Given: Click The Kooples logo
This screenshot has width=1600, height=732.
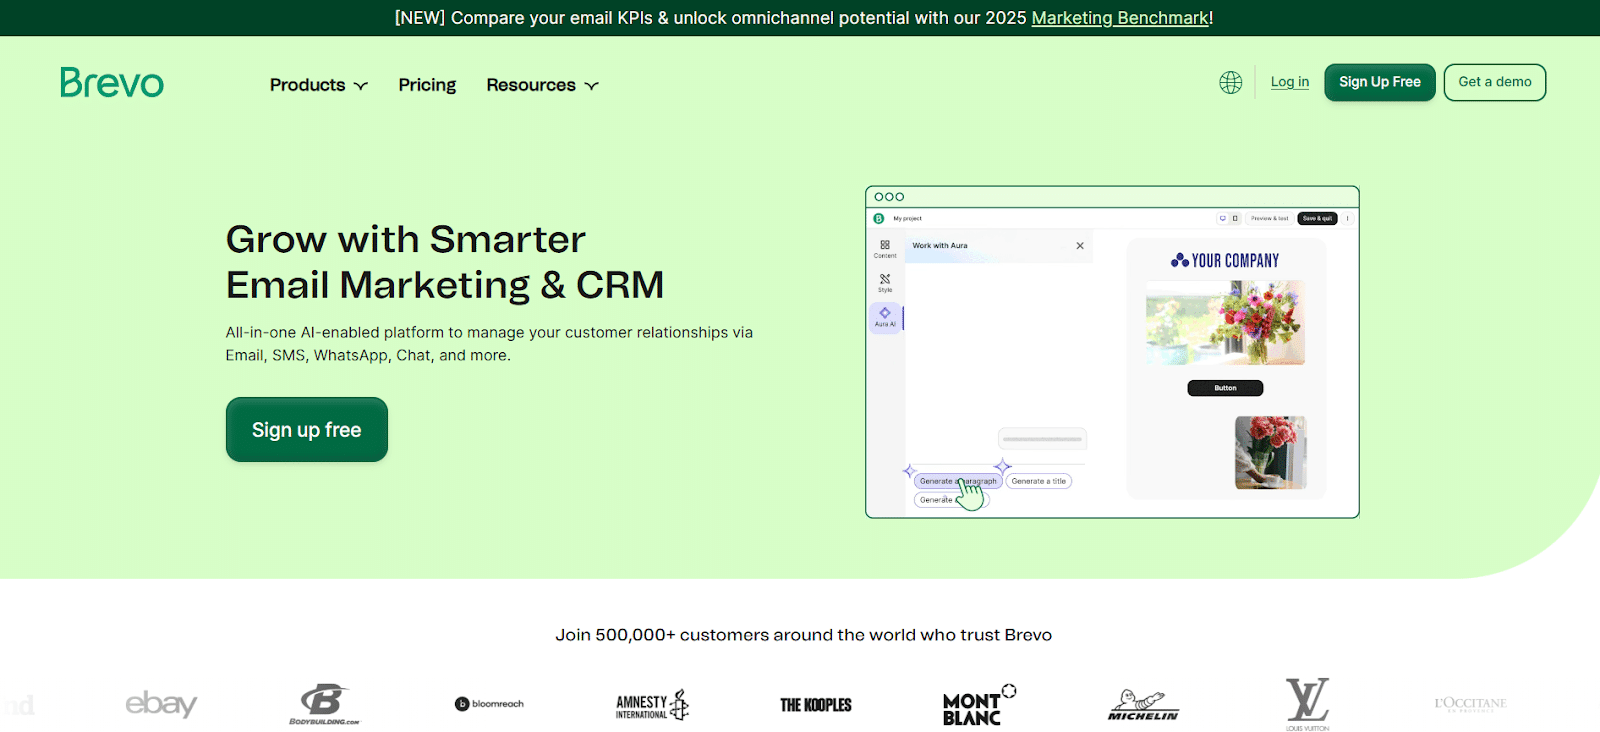Looking at the screenshot, I should point(815,705).
